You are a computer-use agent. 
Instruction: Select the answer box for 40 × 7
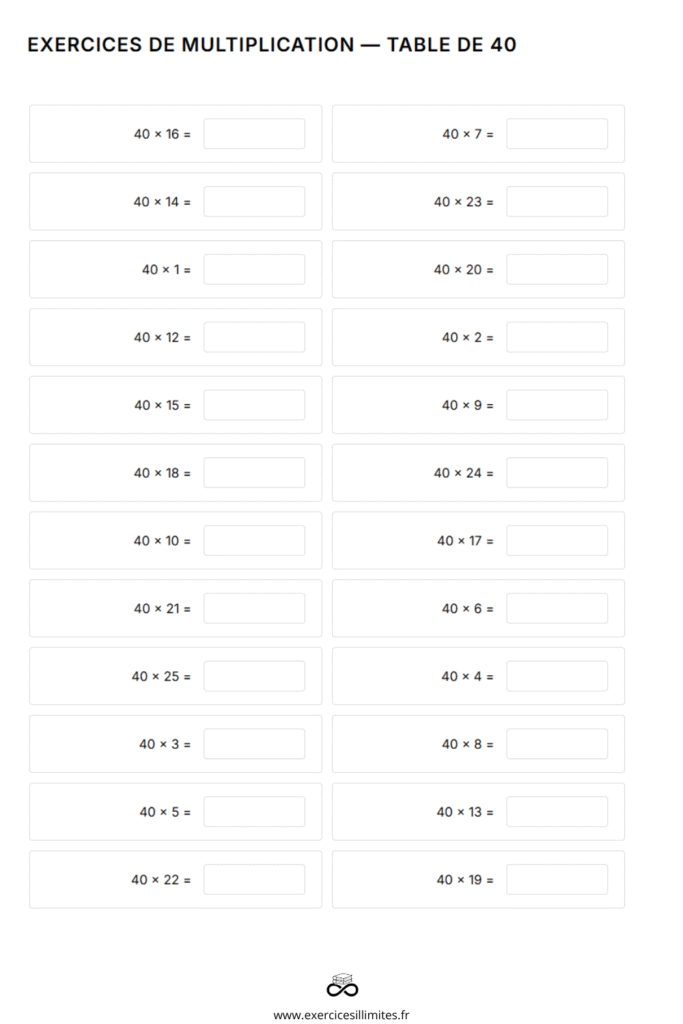(557, 134)
